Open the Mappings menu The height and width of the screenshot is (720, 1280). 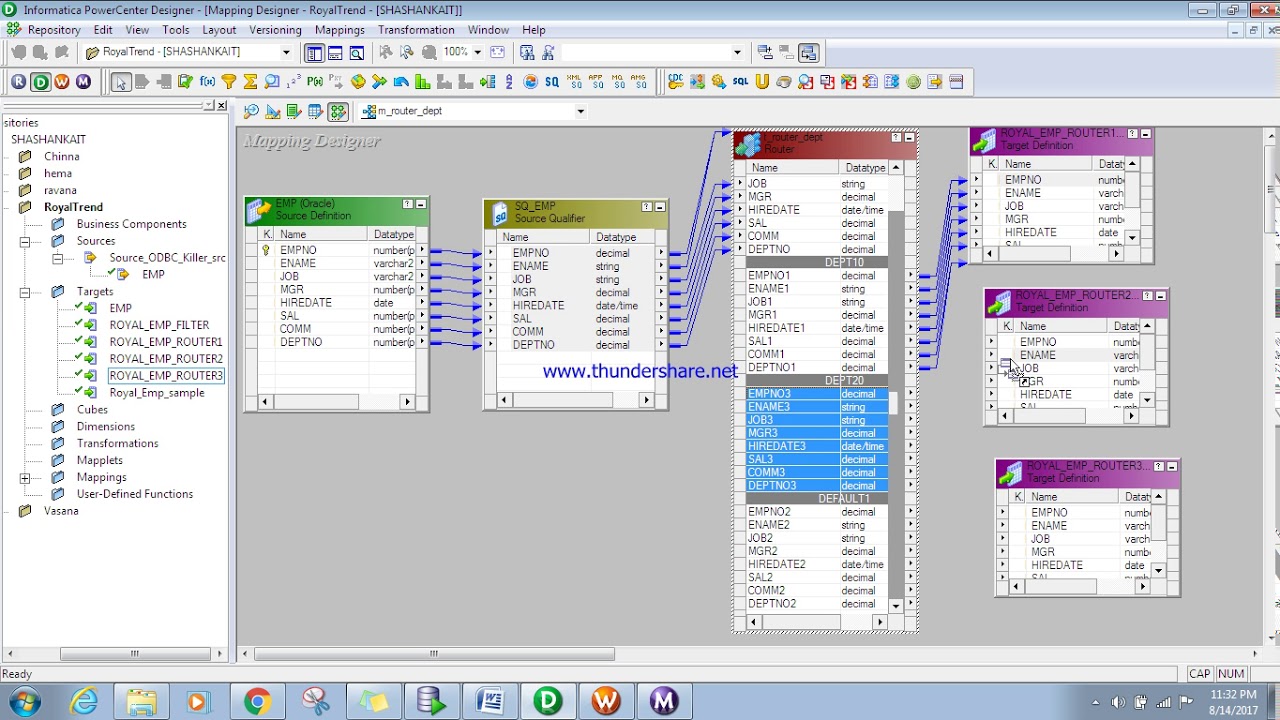pos(339,30)
